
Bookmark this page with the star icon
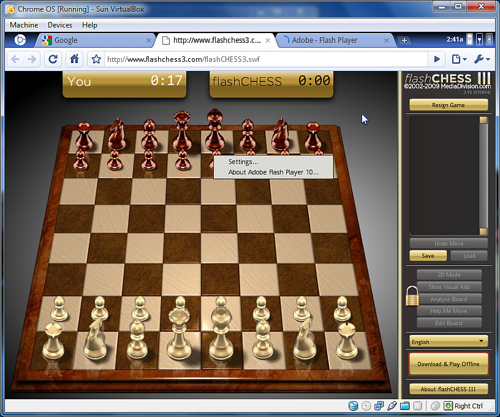coord(96,59)
